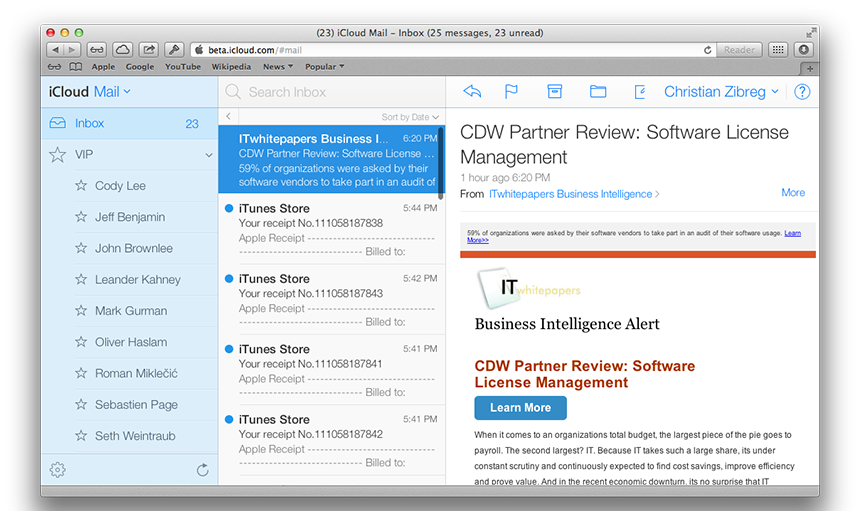
Task: Click the glasses icon in bookmarks bar
Action: [x=54, y=66]
